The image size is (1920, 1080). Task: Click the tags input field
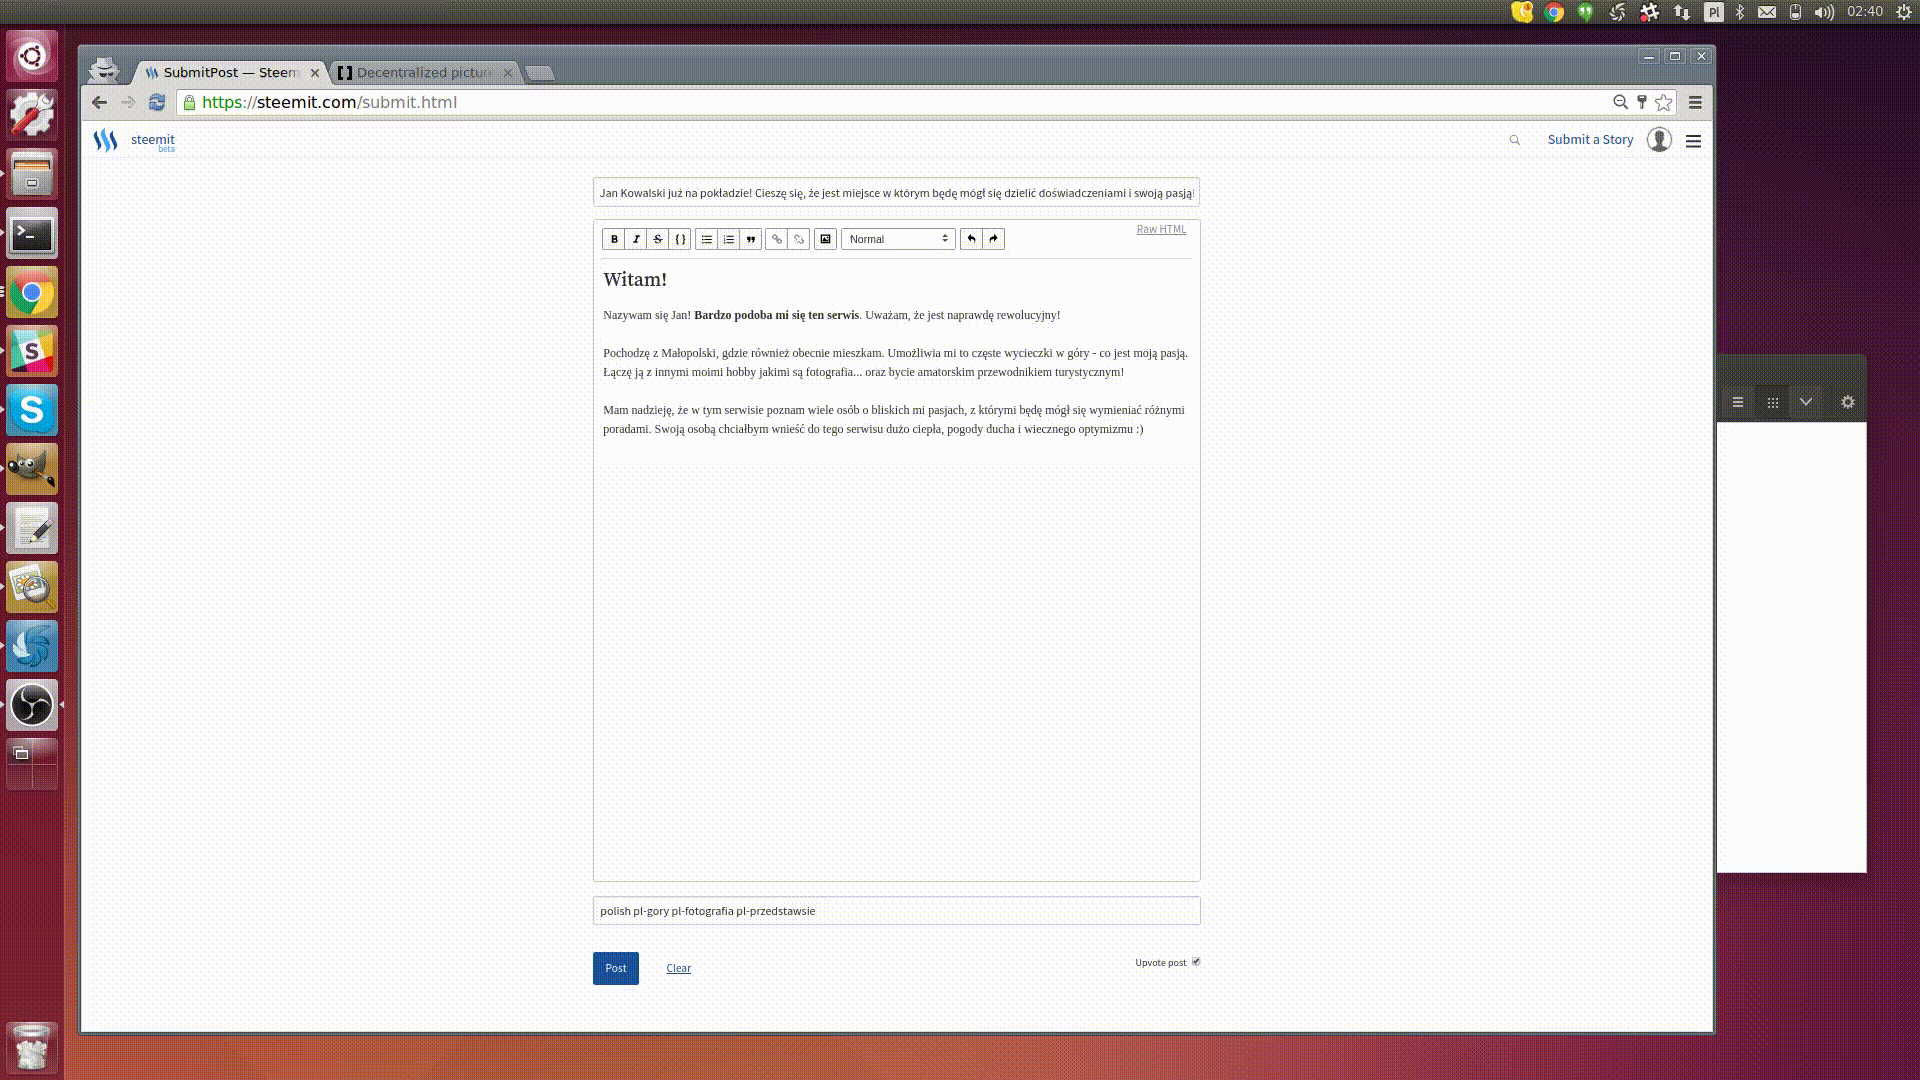(x=896, y=911)
